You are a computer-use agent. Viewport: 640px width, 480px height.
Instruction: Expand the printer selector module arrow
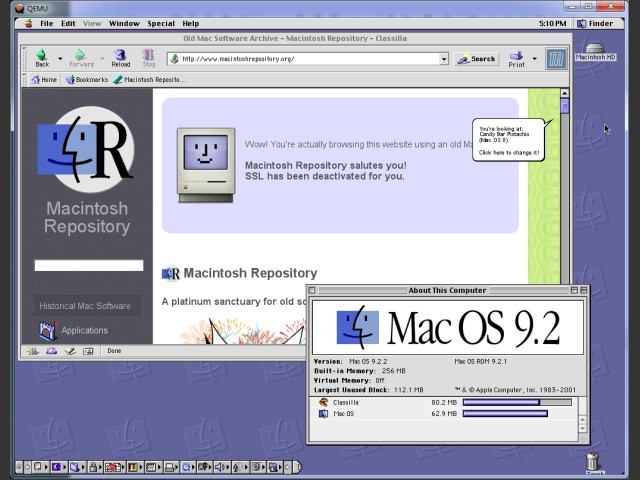pyautogui.click(x=177, y=467)
